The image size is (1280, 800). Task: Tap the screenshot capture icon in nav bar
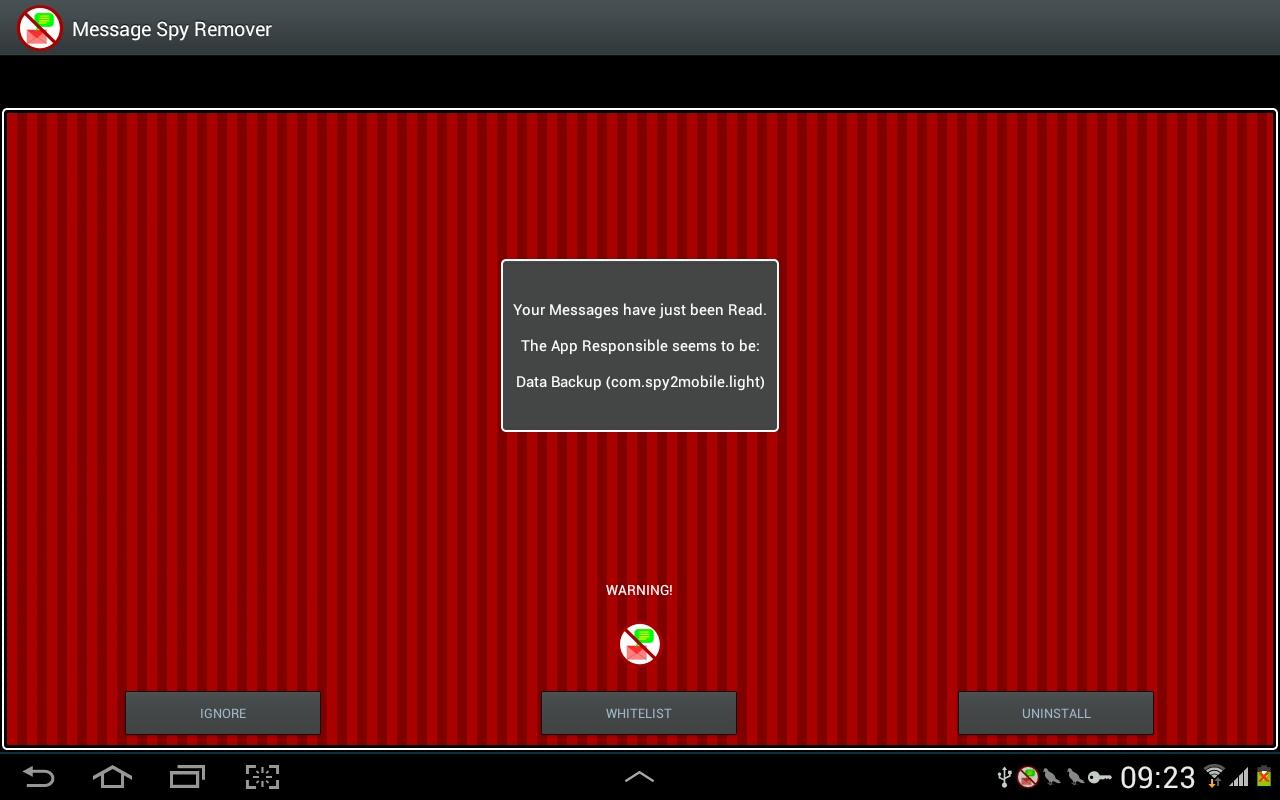pos(262,777)
